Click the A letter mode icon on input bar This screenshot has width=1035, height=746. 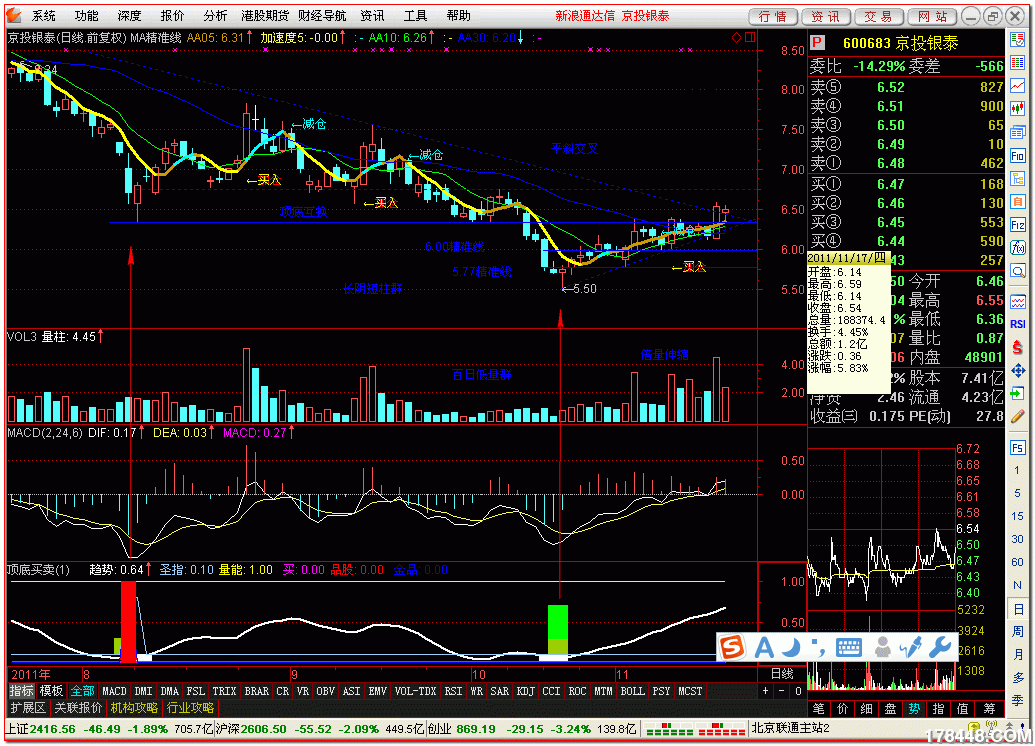tap(764, 648)
